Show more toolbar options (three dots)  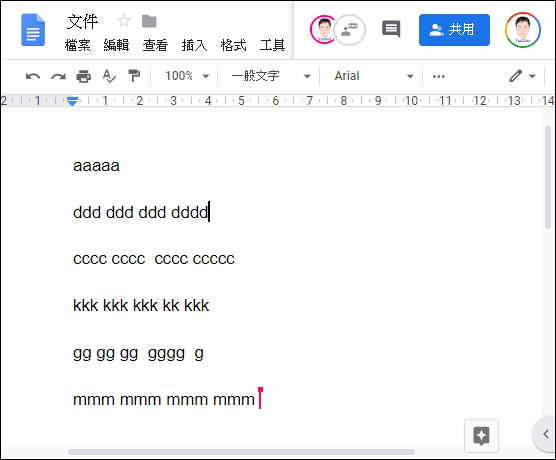point(439,76)
